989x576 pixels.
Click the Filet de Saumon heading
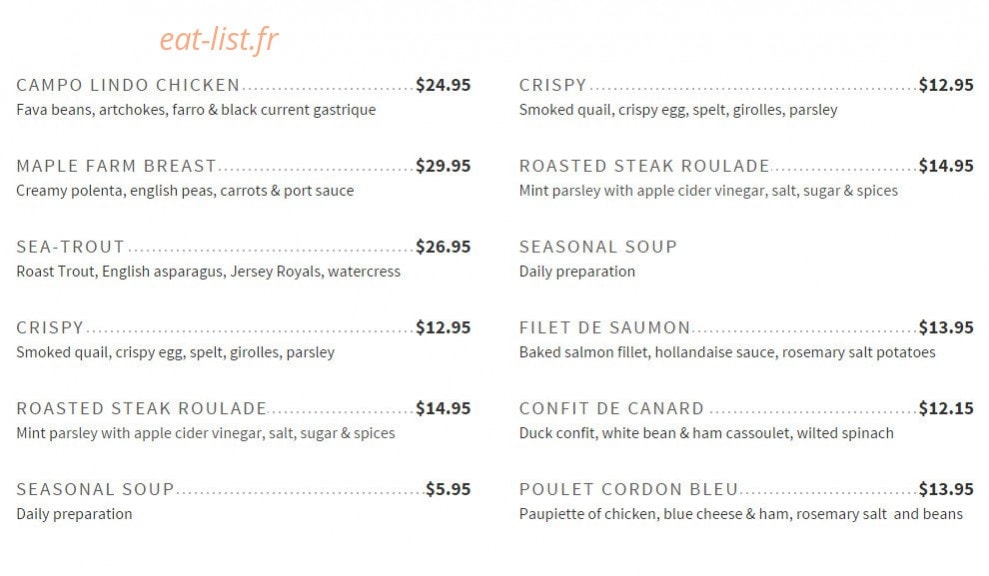(x=605, y=327)
